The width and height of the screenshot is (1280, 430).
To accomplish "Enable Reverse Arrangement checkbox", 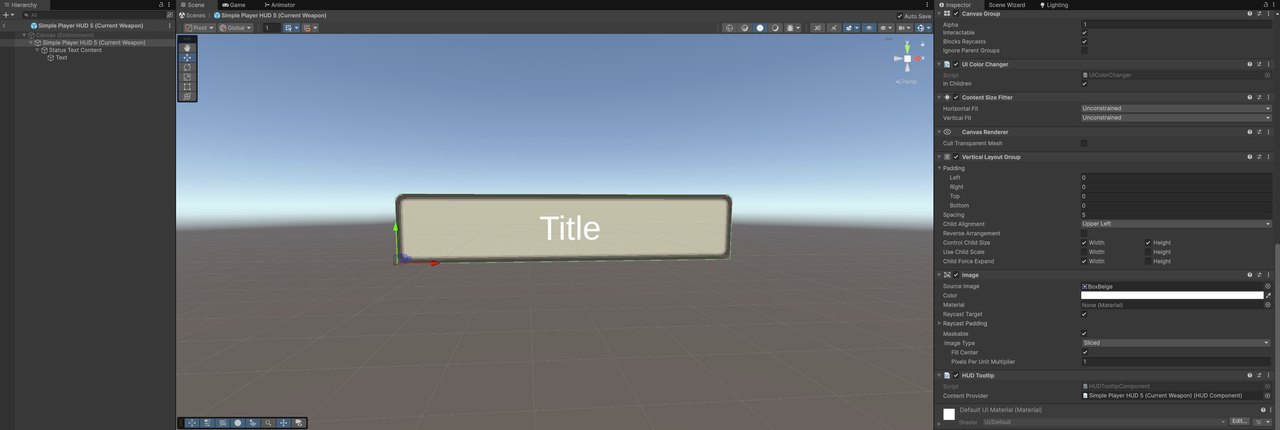I will click(1084, 234).
